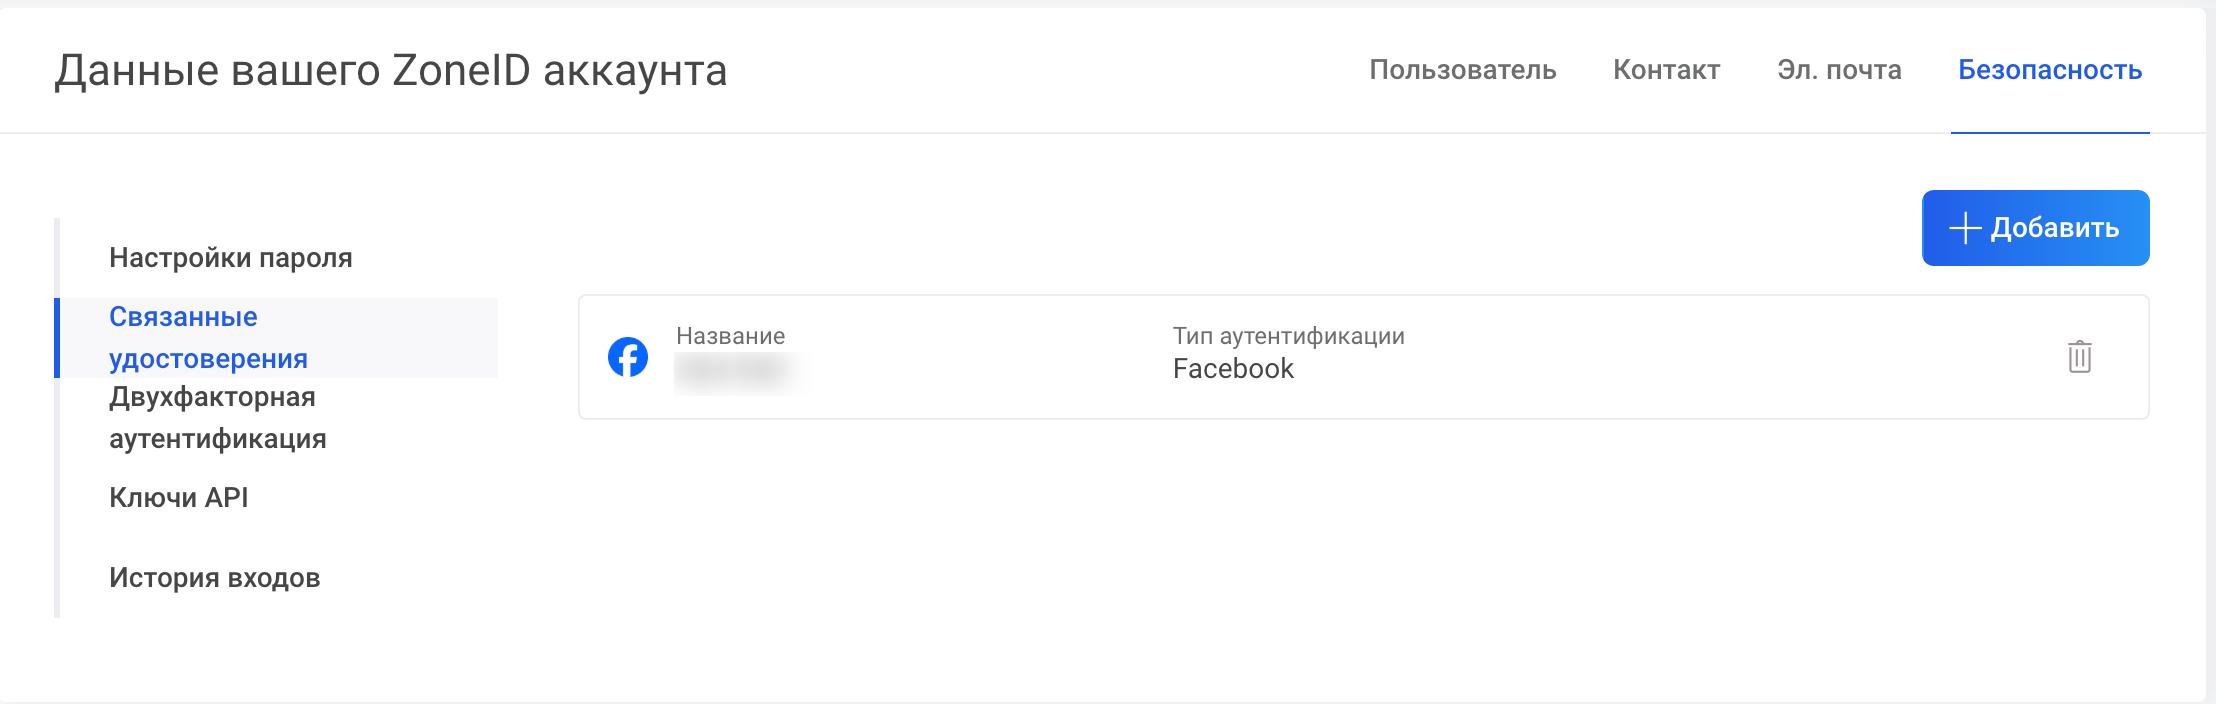Open the Контакт tab
The height and width of the screenshot is (704, 2216).
1666,70
